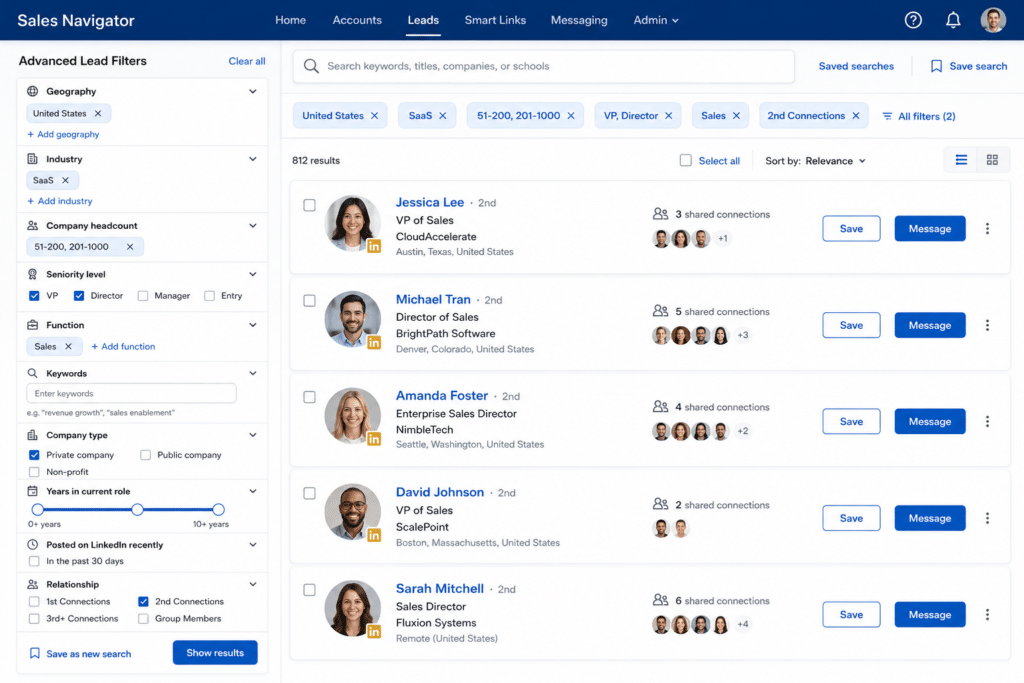
Task: Check the Select all checkbox
Action: pos(686,161)
